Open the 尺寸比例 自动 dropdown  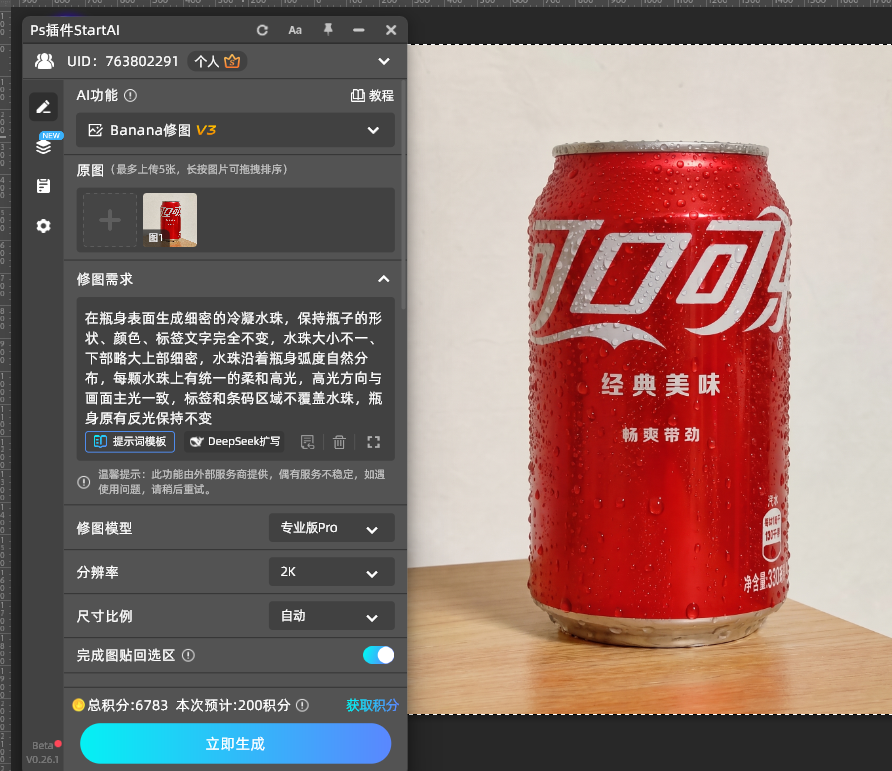[x=332, y=616]
